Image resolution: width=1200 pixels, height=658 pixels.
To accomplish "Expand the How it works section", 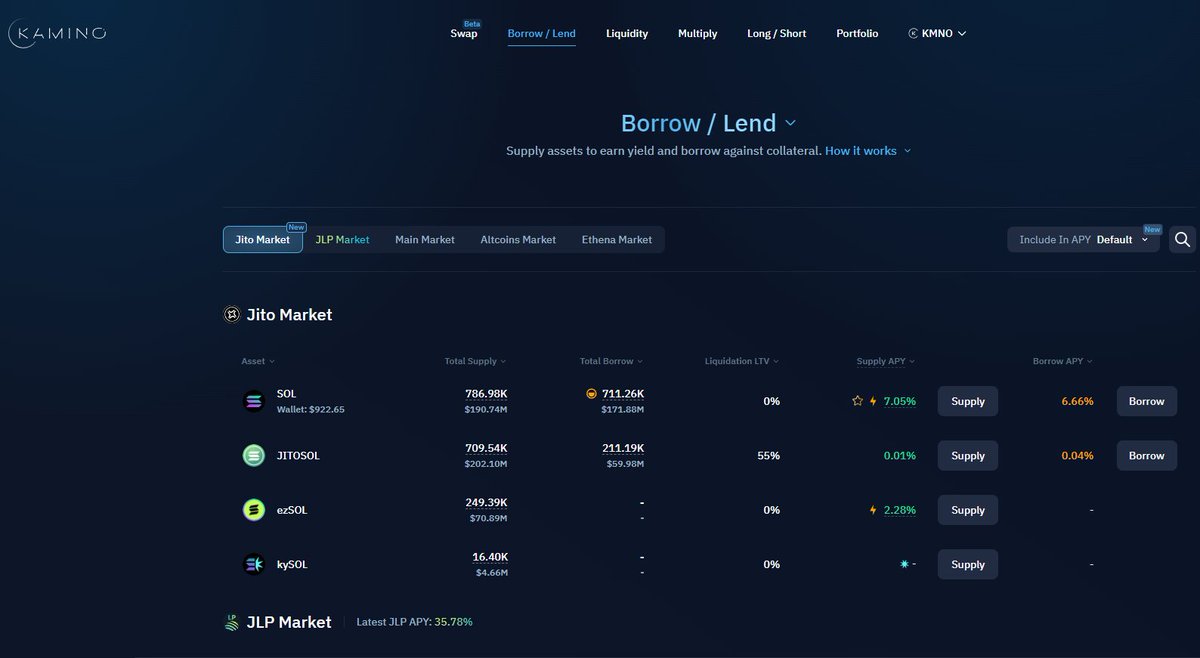I will [x=868, y=151].
